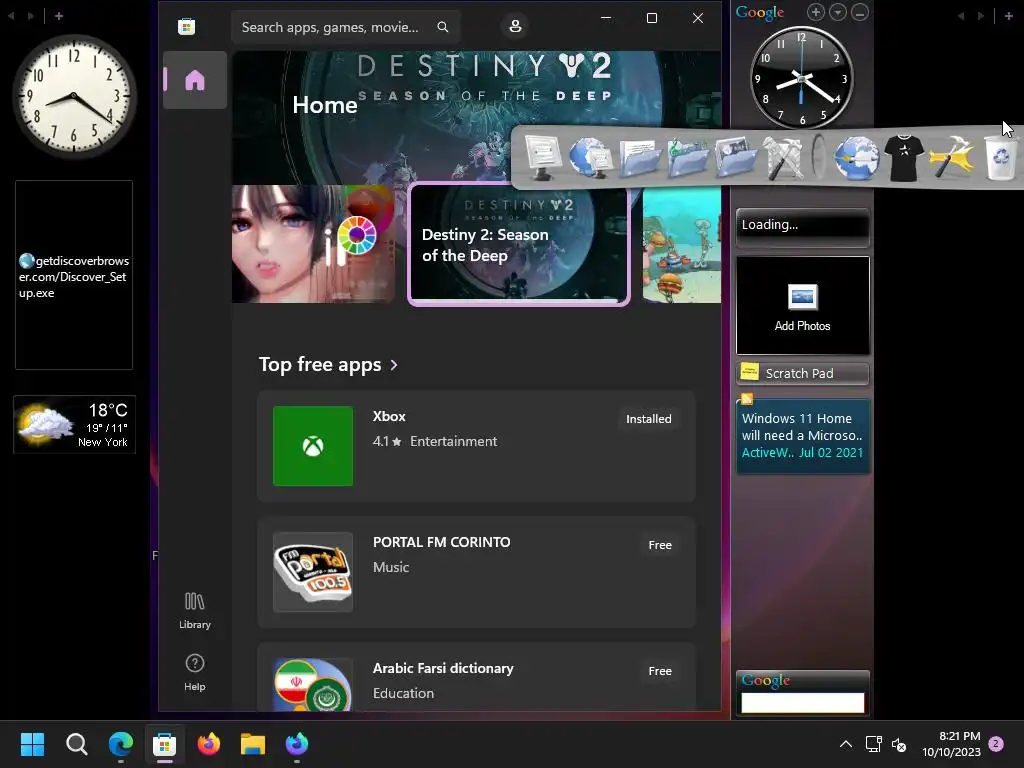Show hidden system tray icons chevron
Screen dimensions: 1024x768
(846, 744)
